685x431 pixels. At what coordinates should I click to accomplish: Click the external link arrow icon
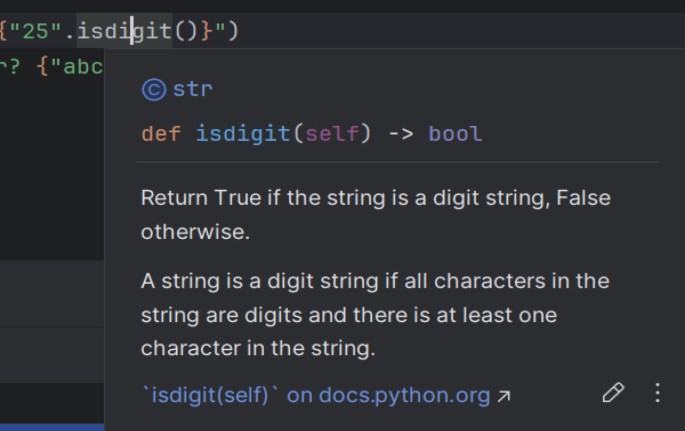[504, 396]
